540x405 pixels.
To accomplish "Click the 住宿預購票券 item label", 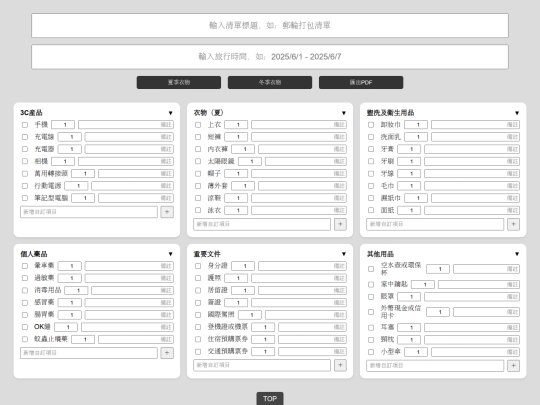I will 227,339.
